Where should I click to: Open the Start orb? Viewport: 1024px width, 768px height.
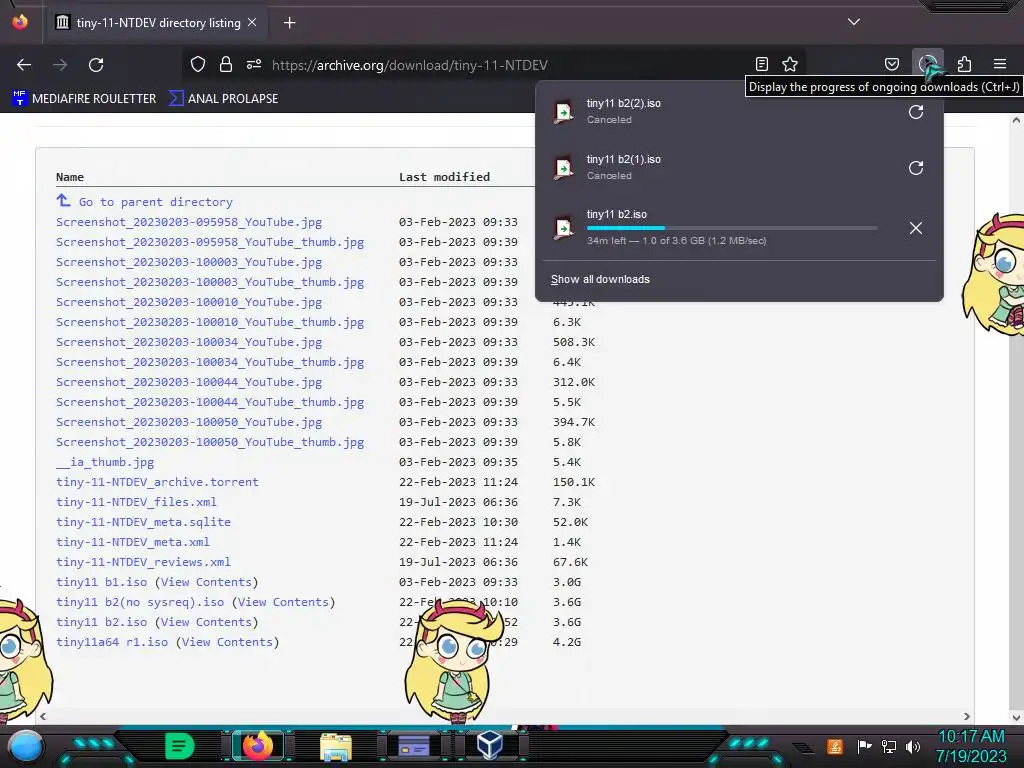(26, 746)
